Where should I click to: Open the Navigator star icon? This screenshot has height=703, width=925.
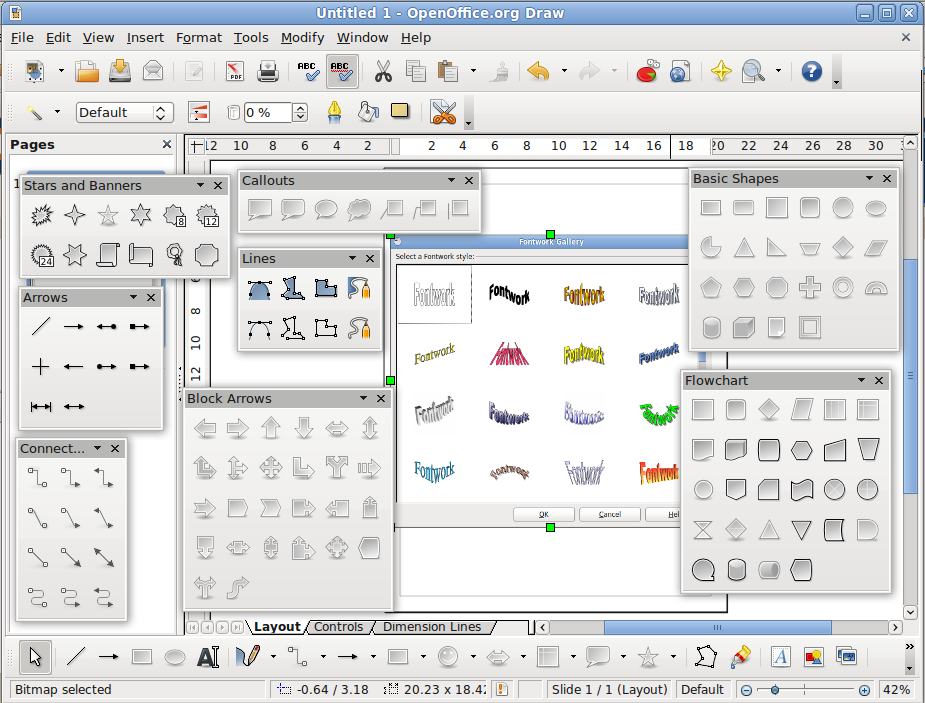[719, 71]
